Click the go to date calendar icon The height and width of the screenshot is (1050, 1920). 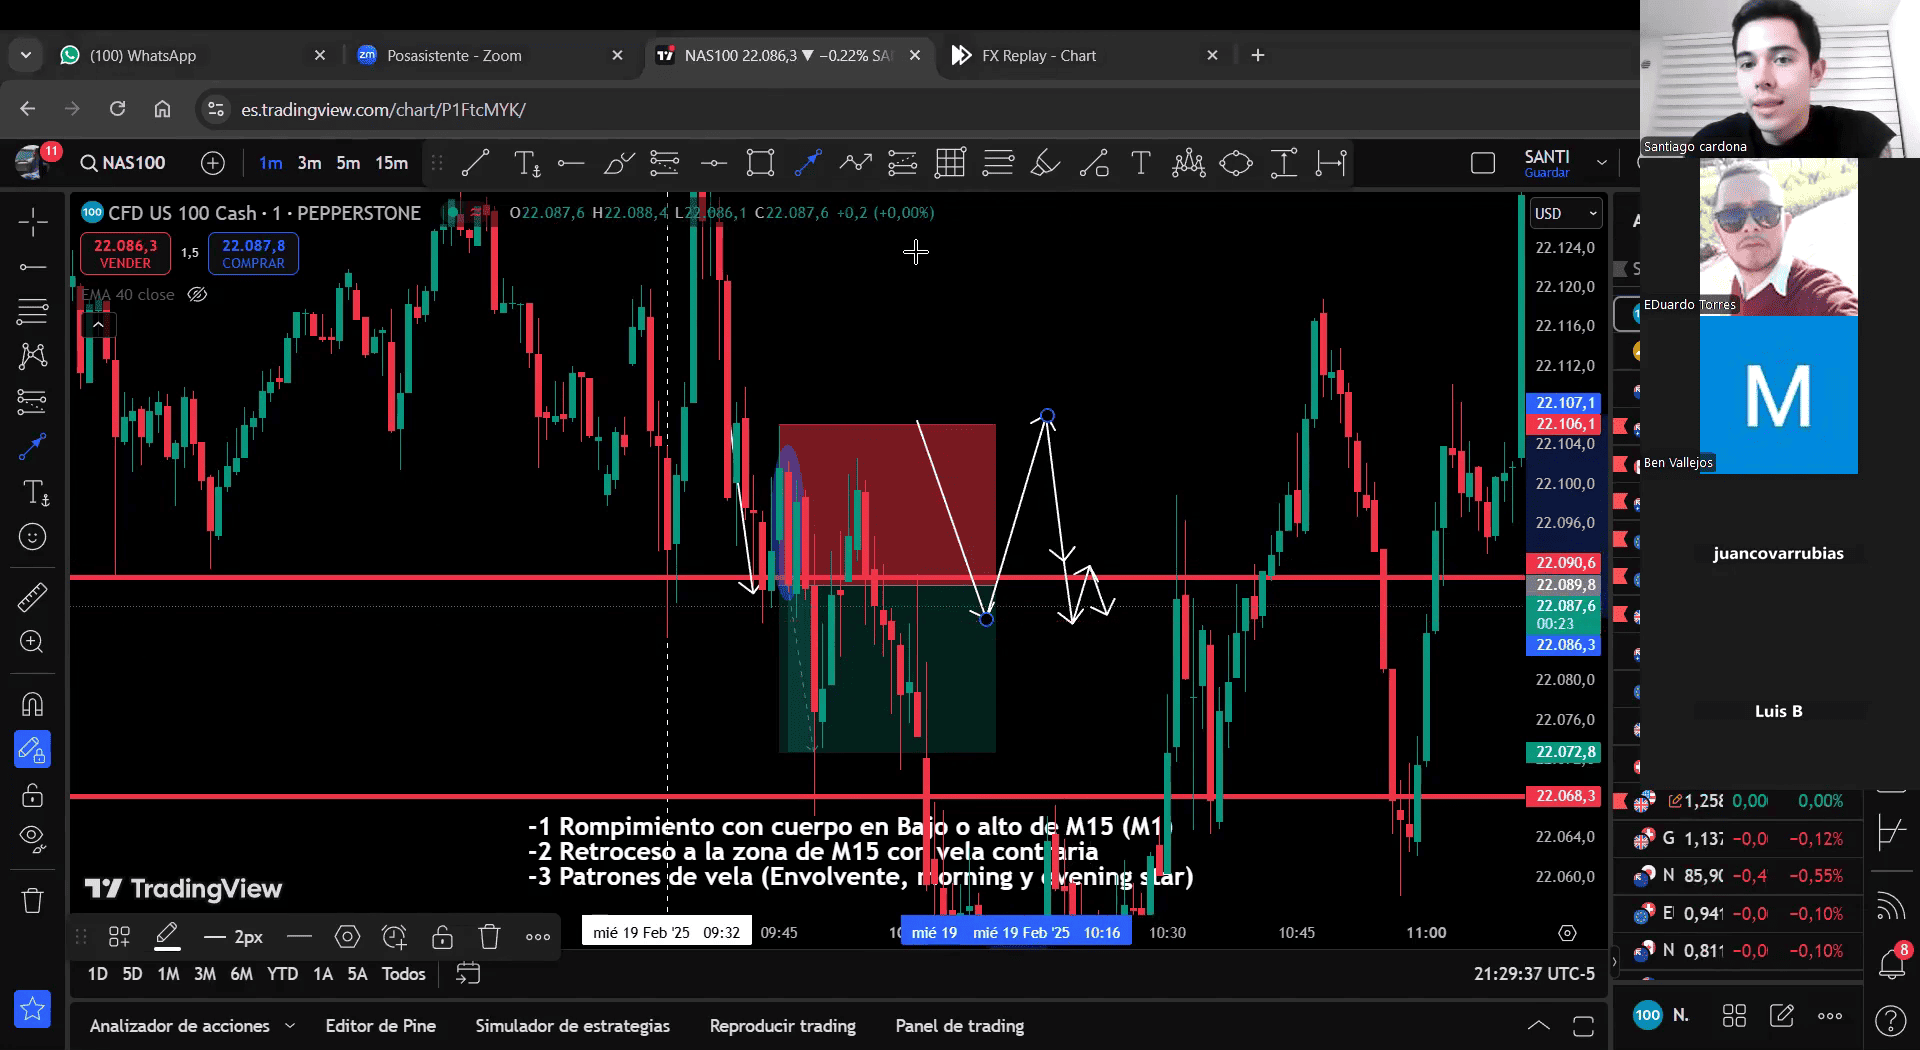coord(467,974)
